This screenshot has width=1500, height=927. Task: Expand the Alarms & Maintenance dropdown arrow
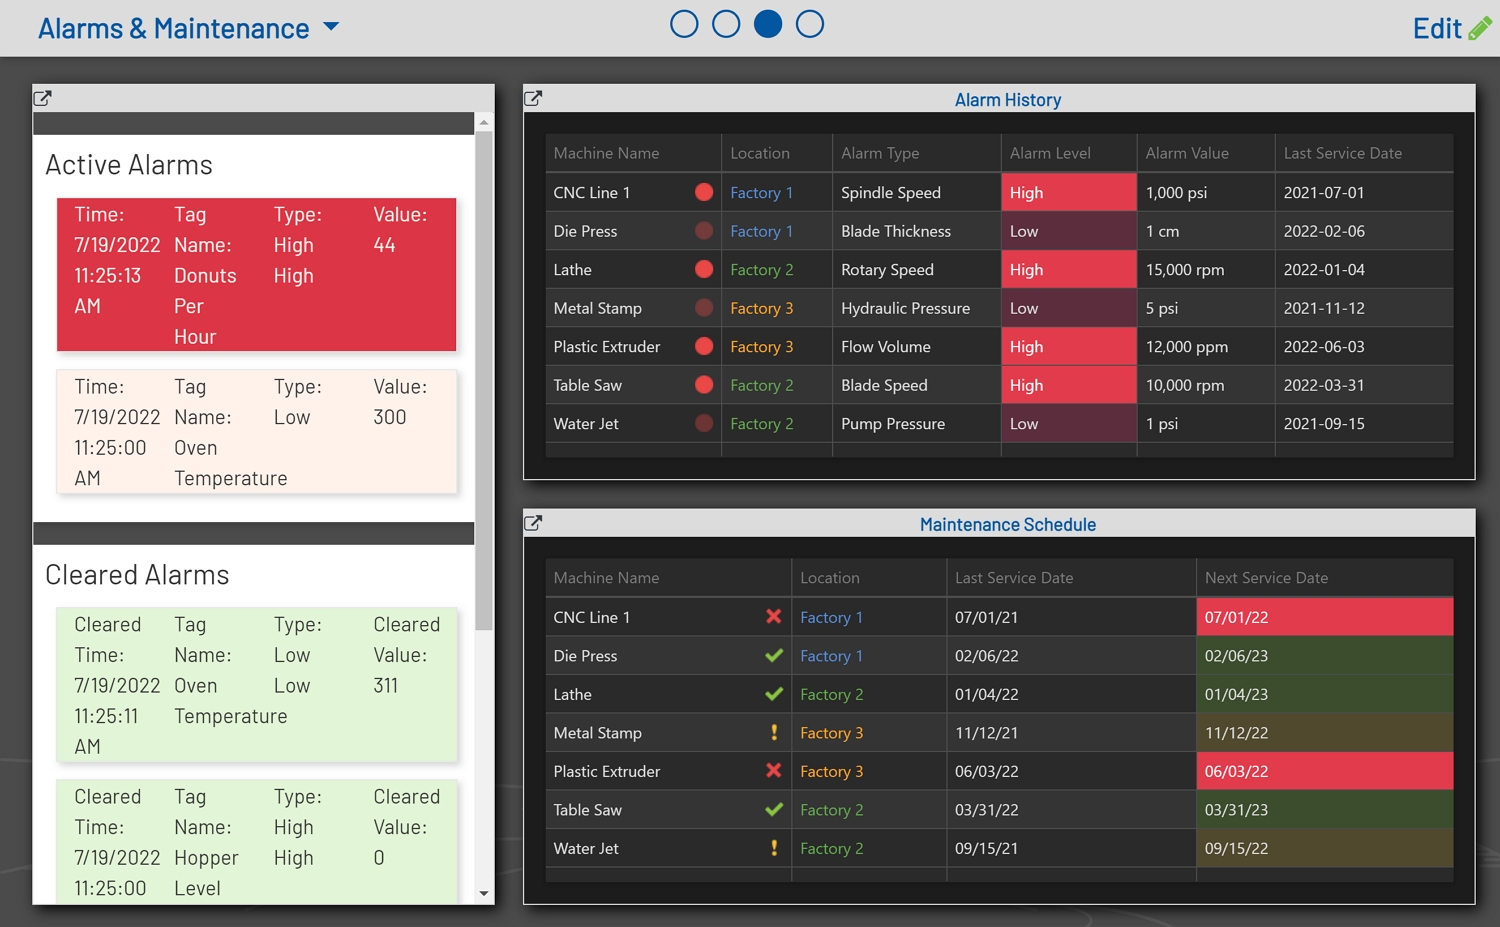(332, 27)
